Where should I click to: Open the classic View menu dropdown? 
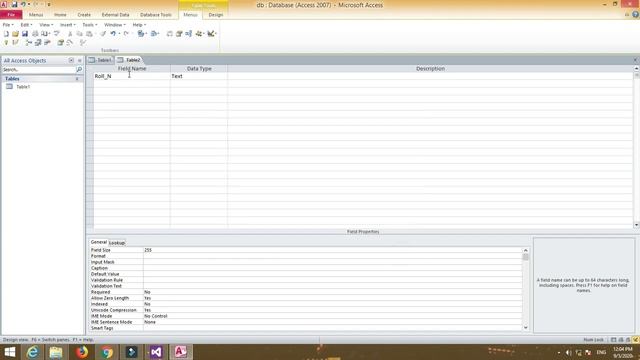click(x=46, y=25)
